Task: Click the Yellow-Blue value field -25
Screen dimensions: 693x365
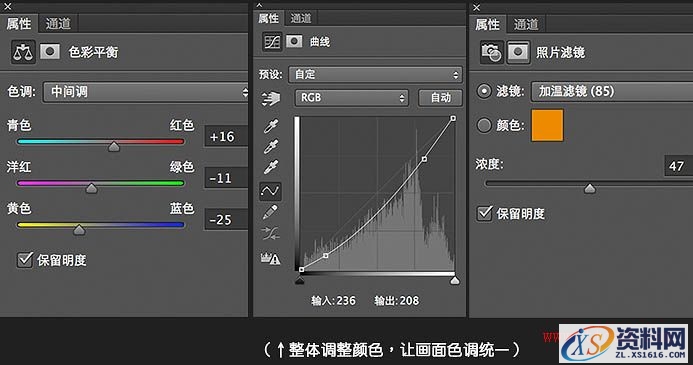Action: [226, 220]
